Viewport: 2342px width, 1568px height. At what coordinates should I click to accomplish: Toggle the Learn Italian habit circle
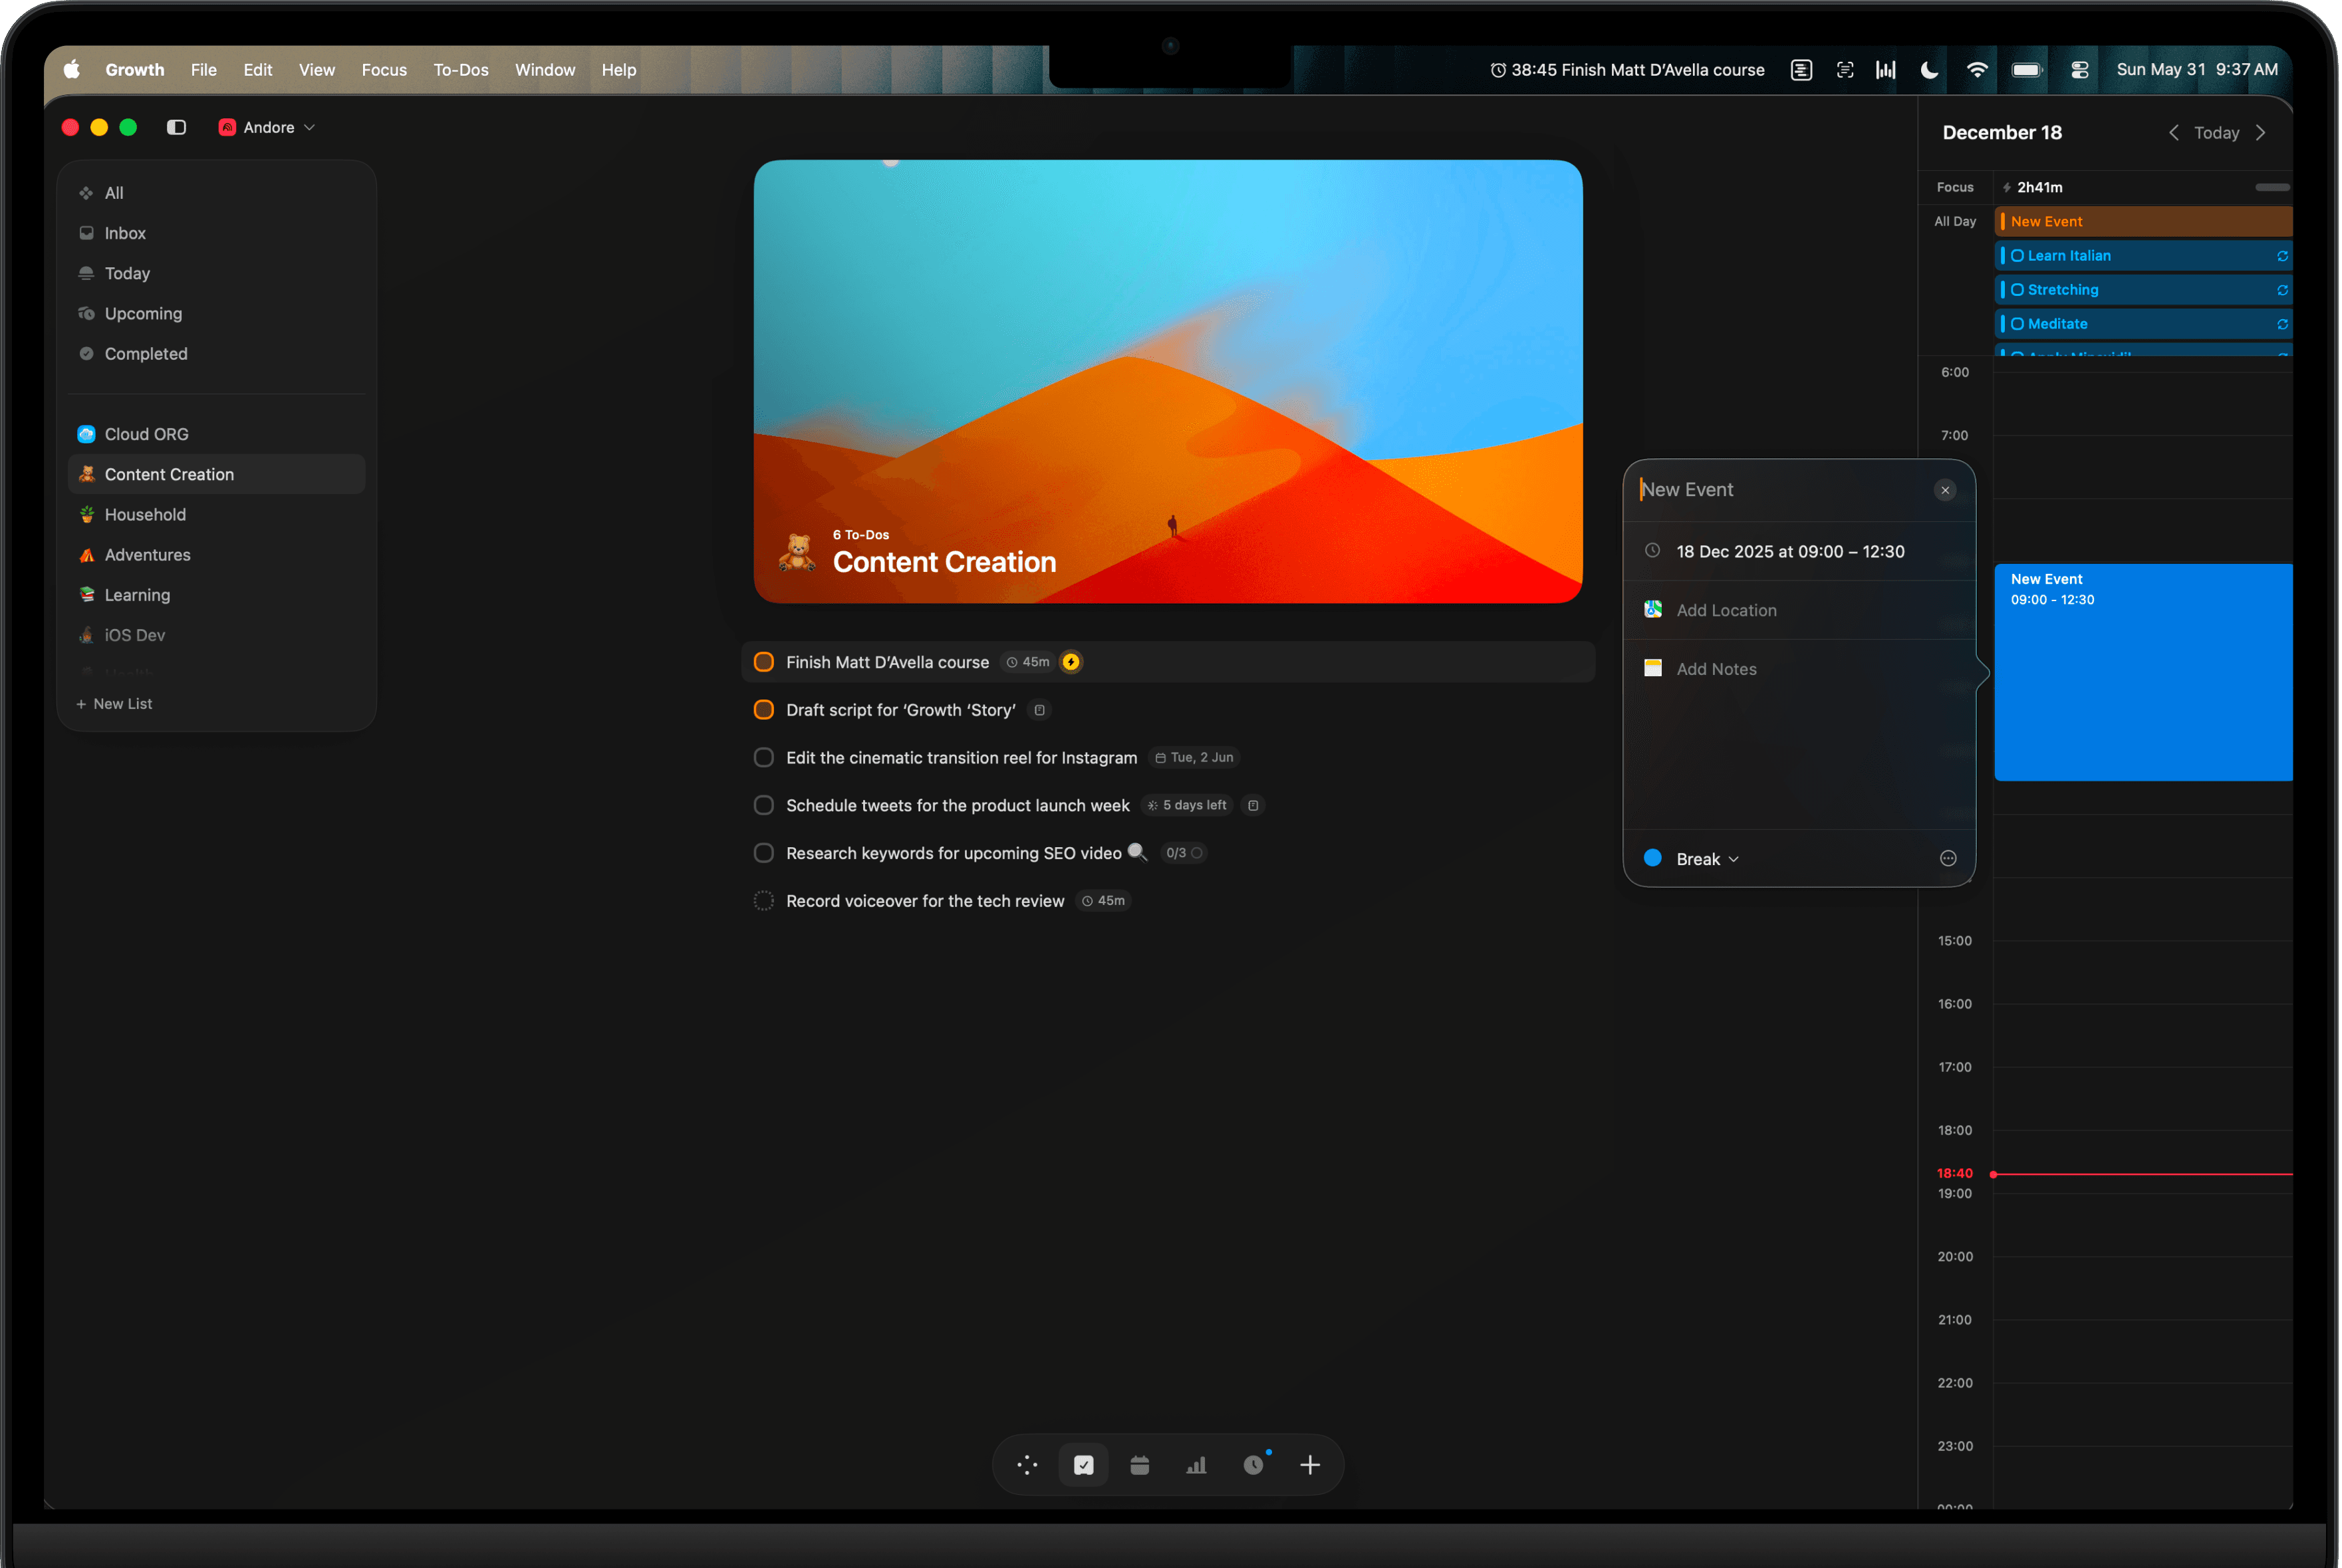pyautogui.click(x=2018, y=256)
